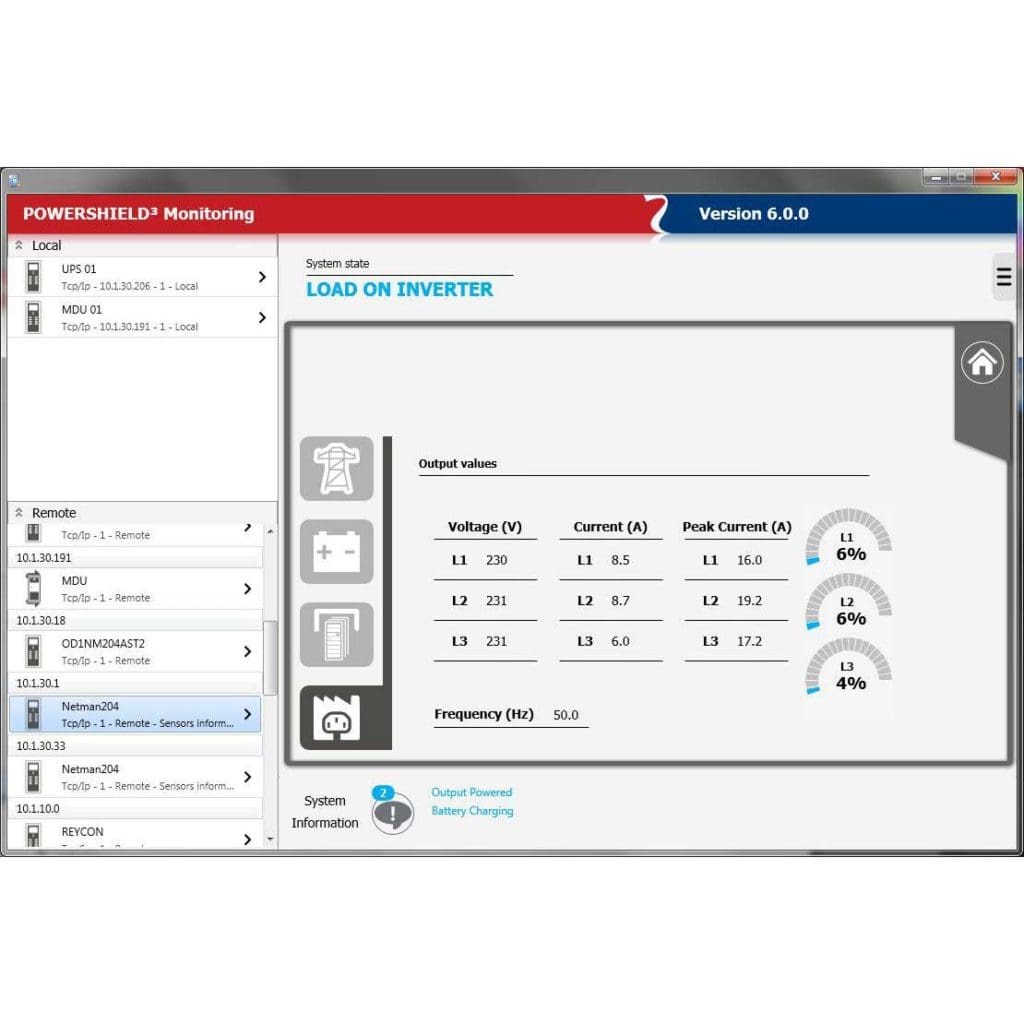Click the Voltage (V) column header
Image resolution: width=1024 pixels, height=1024 pixels.
(485, 526)
